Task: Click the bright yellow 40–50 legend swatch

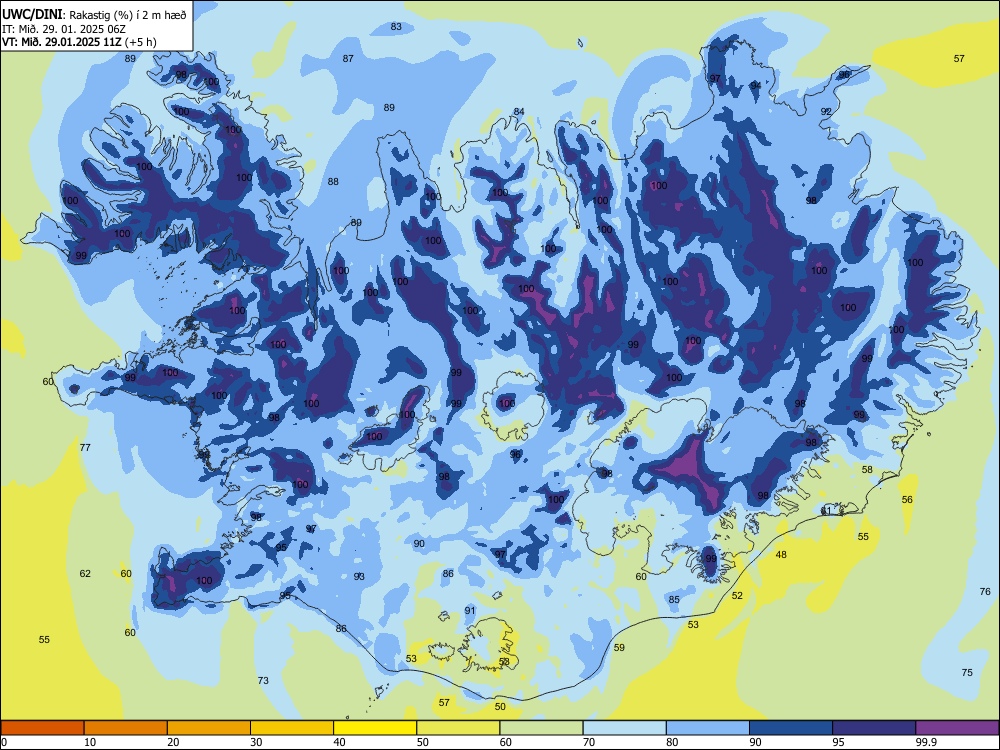Action: tap(375, 728)
